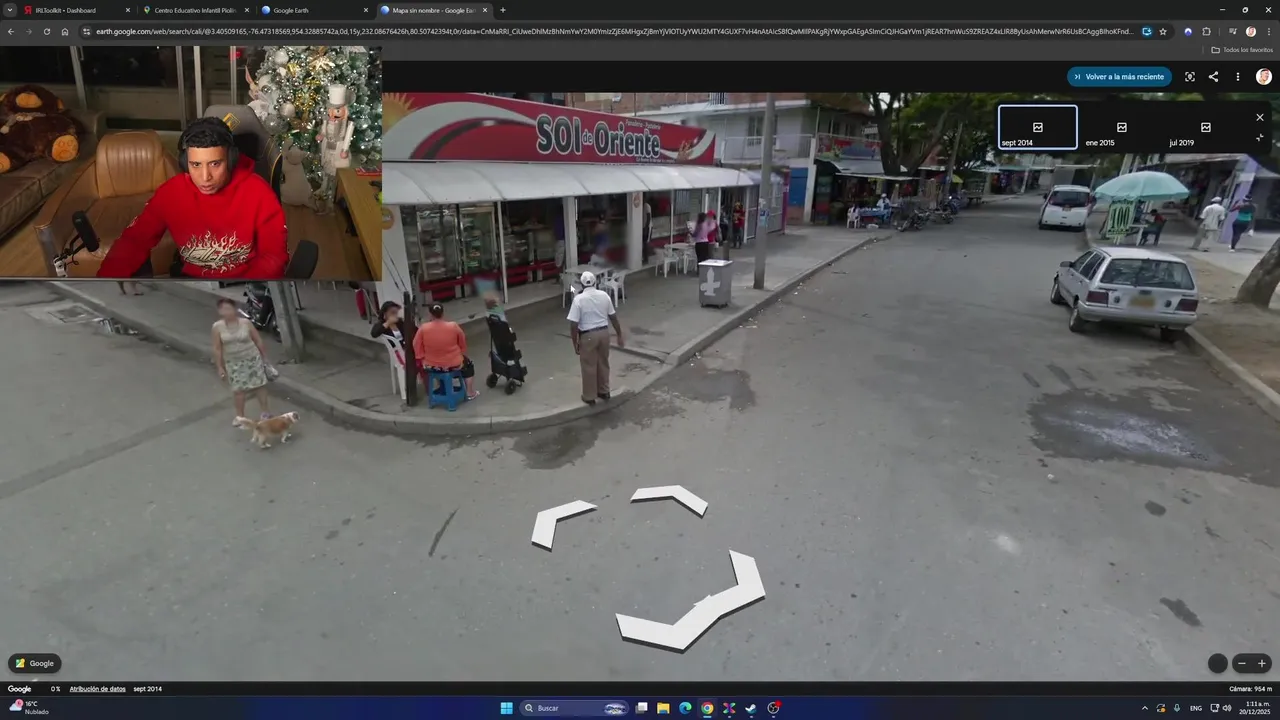This screenshot has width=1280, height=720.
Task: Open the browser home page
Action: coord(65,31)
